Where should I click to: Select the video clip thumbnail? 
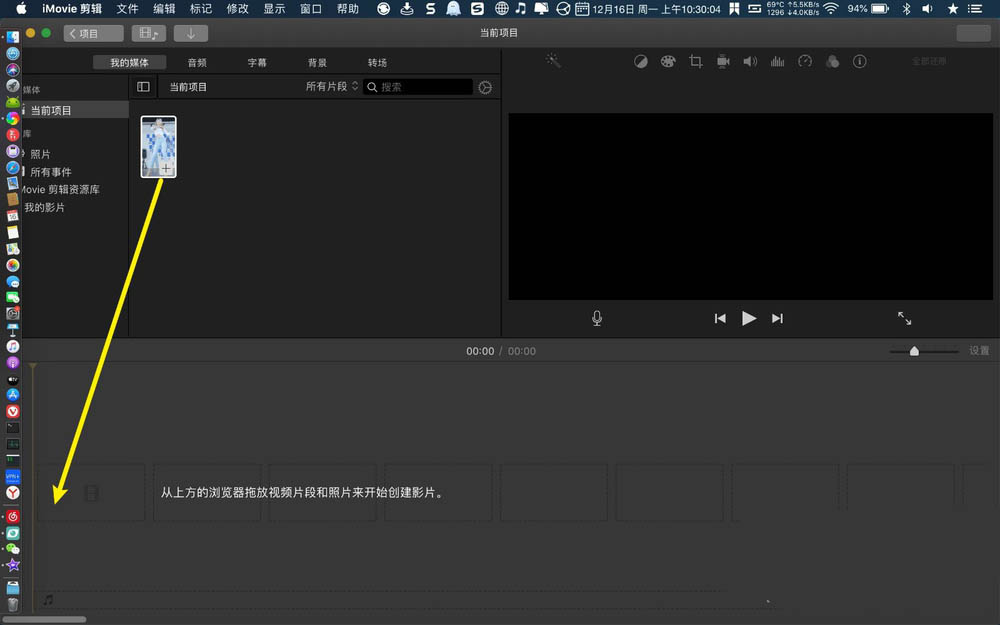(x=158, y=146)
